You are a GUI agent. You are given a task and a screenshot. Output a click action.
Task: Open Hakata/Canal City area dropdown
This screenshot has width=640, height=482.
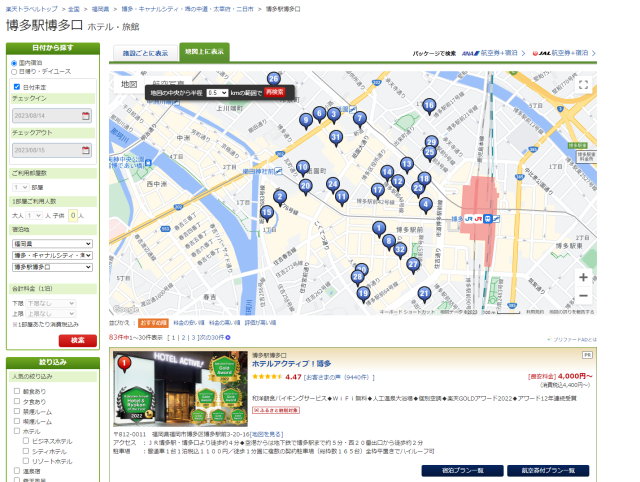pyautogui.click(x=52, y=255)
